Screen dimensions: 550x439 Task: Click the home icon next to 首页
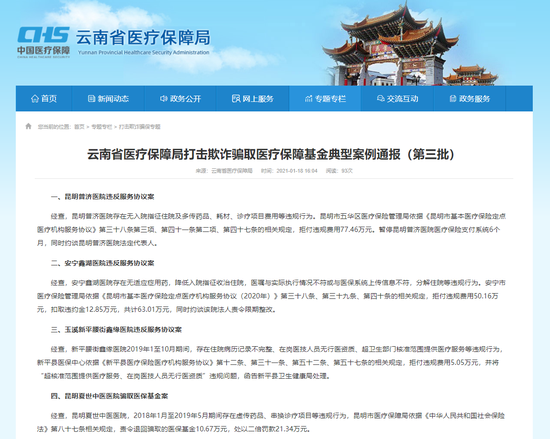coord(35,99)
